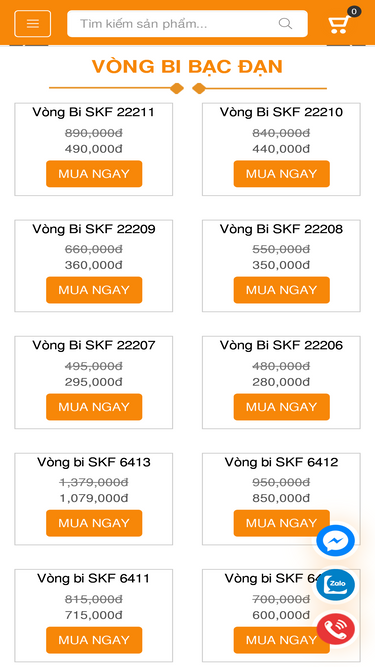Open the VÒNG BI BẠC ĐẠN category heading
375x667 pixels.
pos(188,67)
